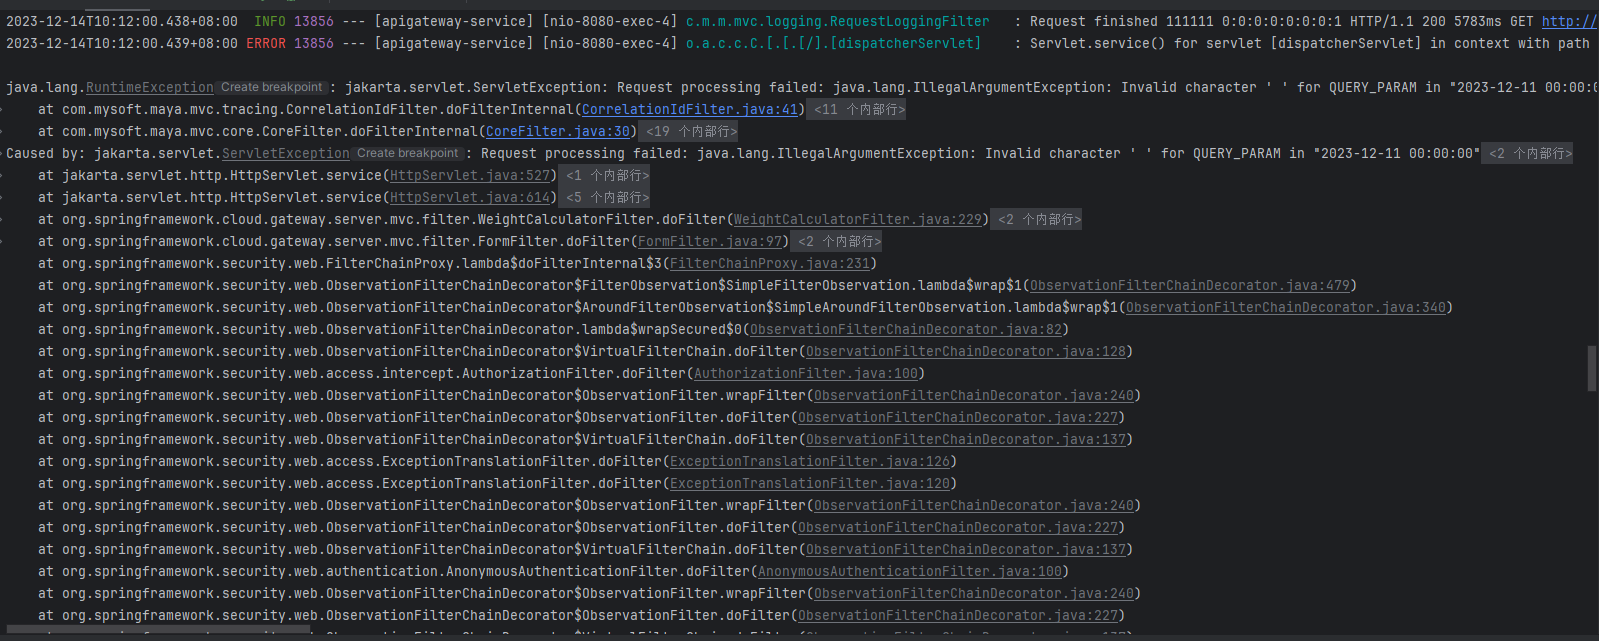Open WeightCalculatorFilter.java:229 link
Viewport: 1599px width, 641px height.
point(858,219)
